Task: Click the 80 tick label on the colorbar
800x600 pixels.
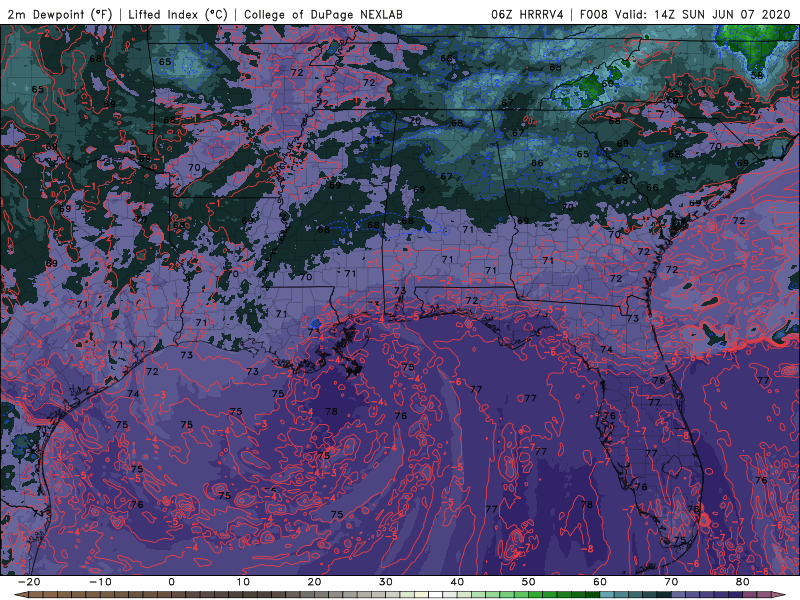Action: click(x=743, y=582)
